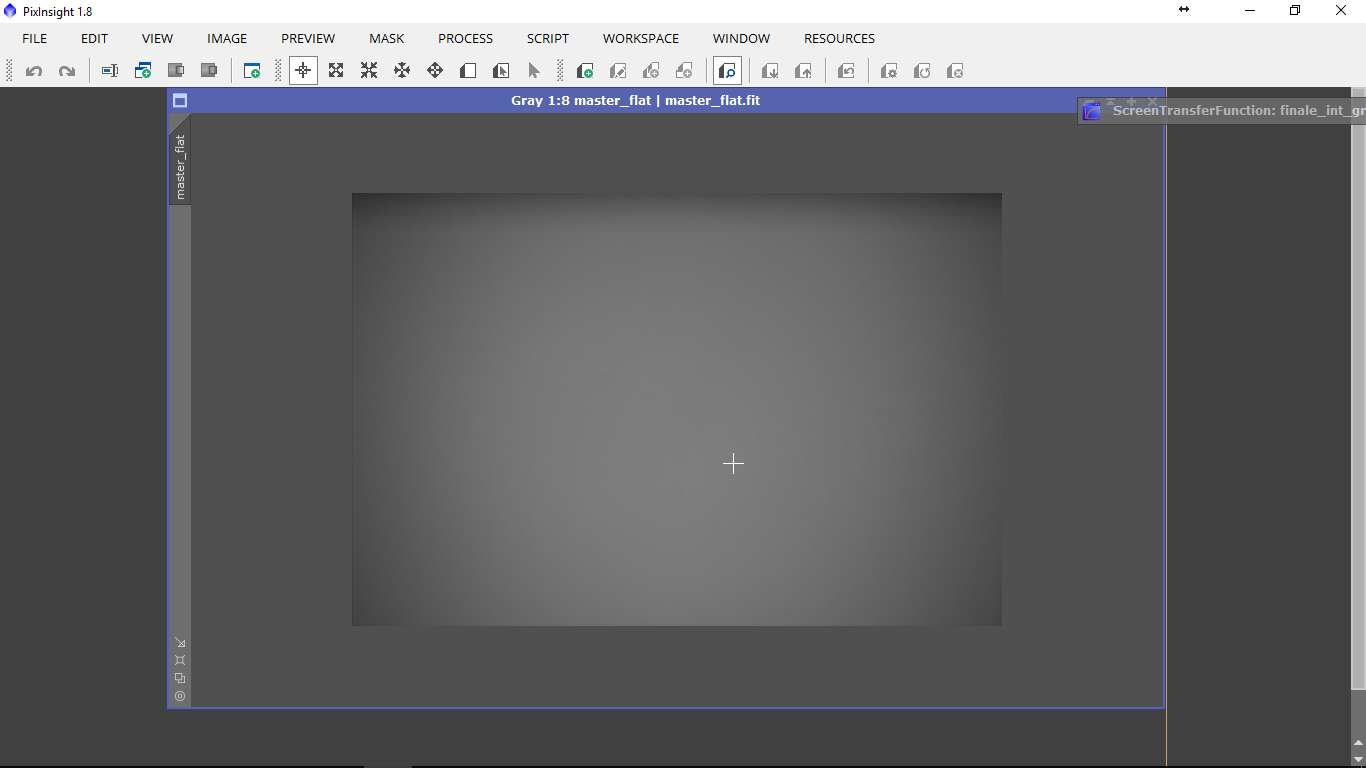Click the gray pointer arrow tool
The height and width of the screenshot is (768, 1366).
(533, 71)
